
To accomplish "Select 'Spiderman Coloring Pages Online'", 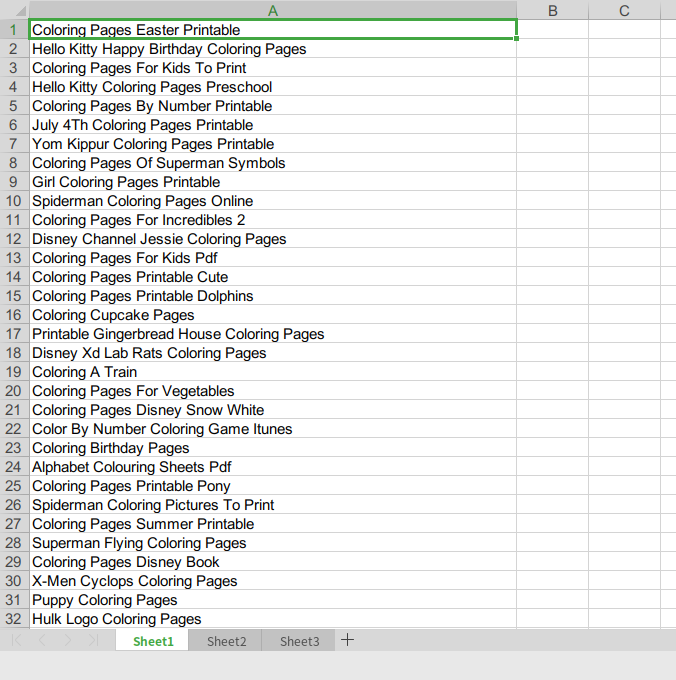I will 273,201.
